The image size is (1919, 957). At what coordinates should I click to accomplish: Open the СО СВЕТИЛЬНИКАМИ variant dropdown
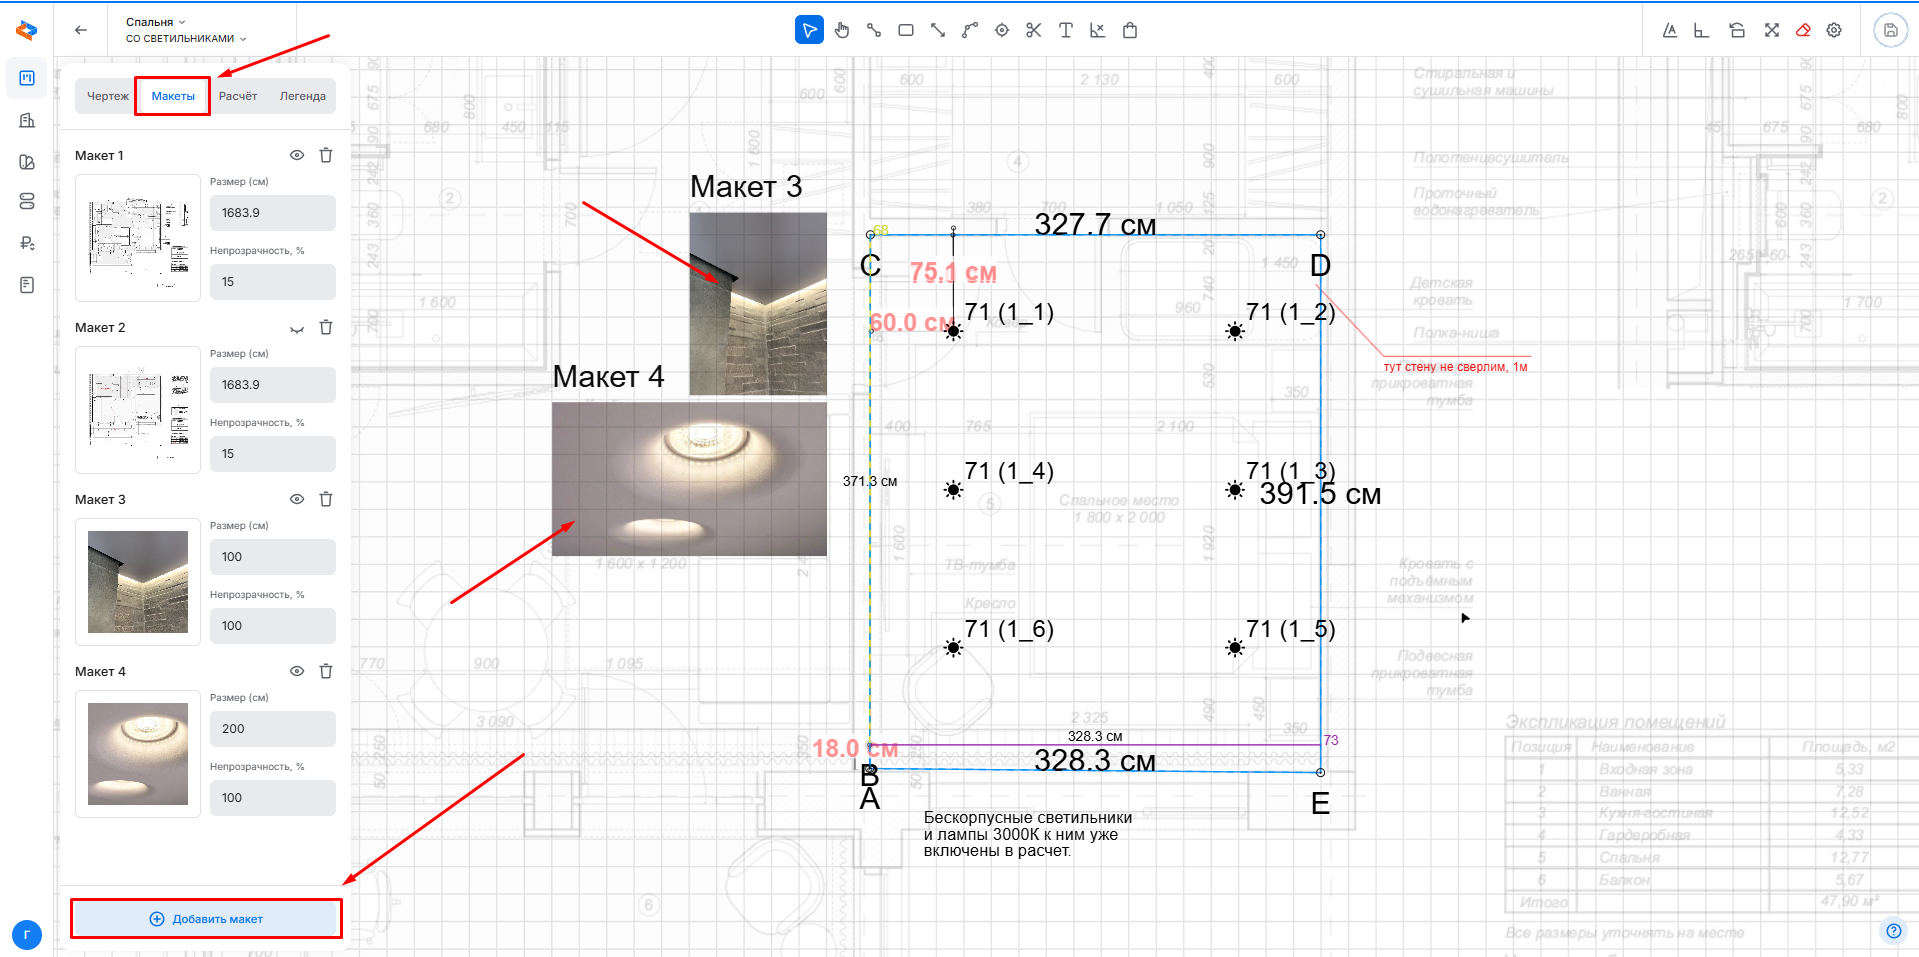[186, 39]
